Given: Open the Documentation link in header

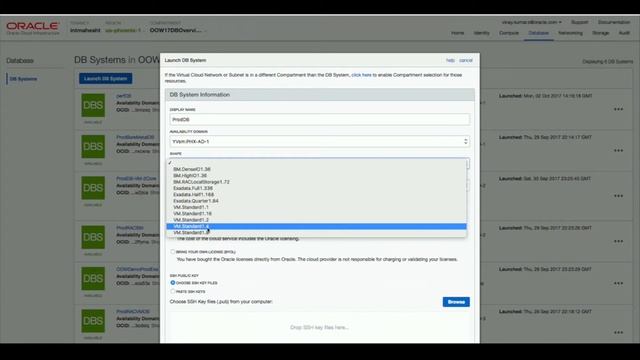Looking at the screenshot, I should pos(614,22).
